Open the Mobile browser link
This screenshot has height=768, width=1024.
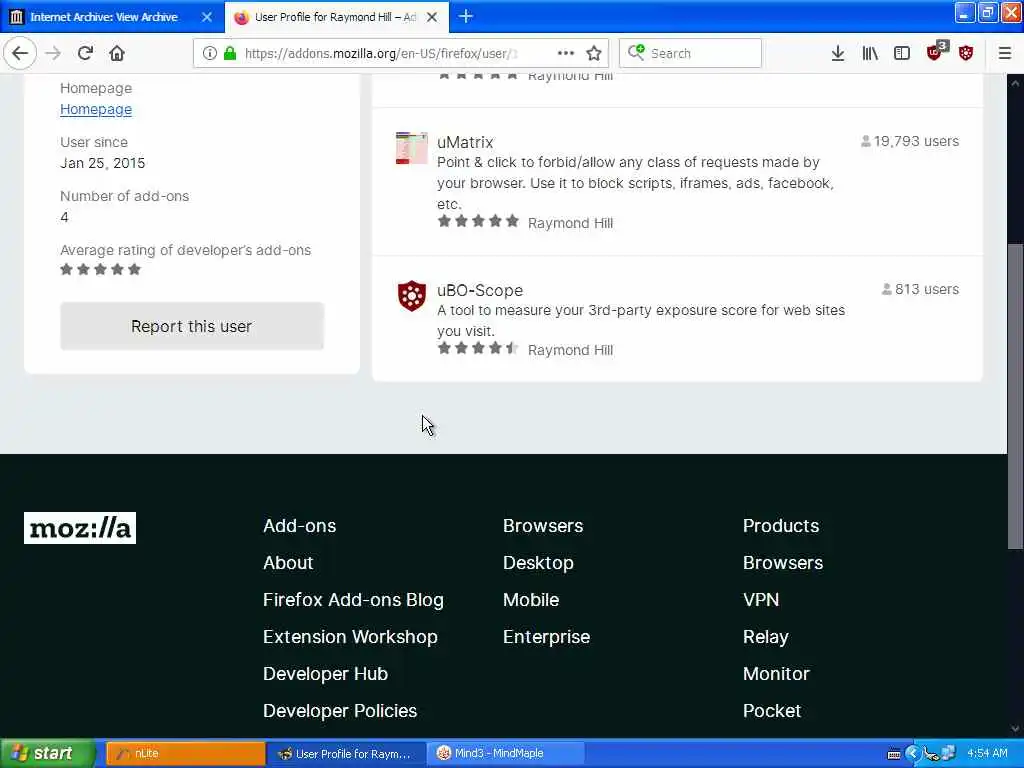(x=531, y=600)
